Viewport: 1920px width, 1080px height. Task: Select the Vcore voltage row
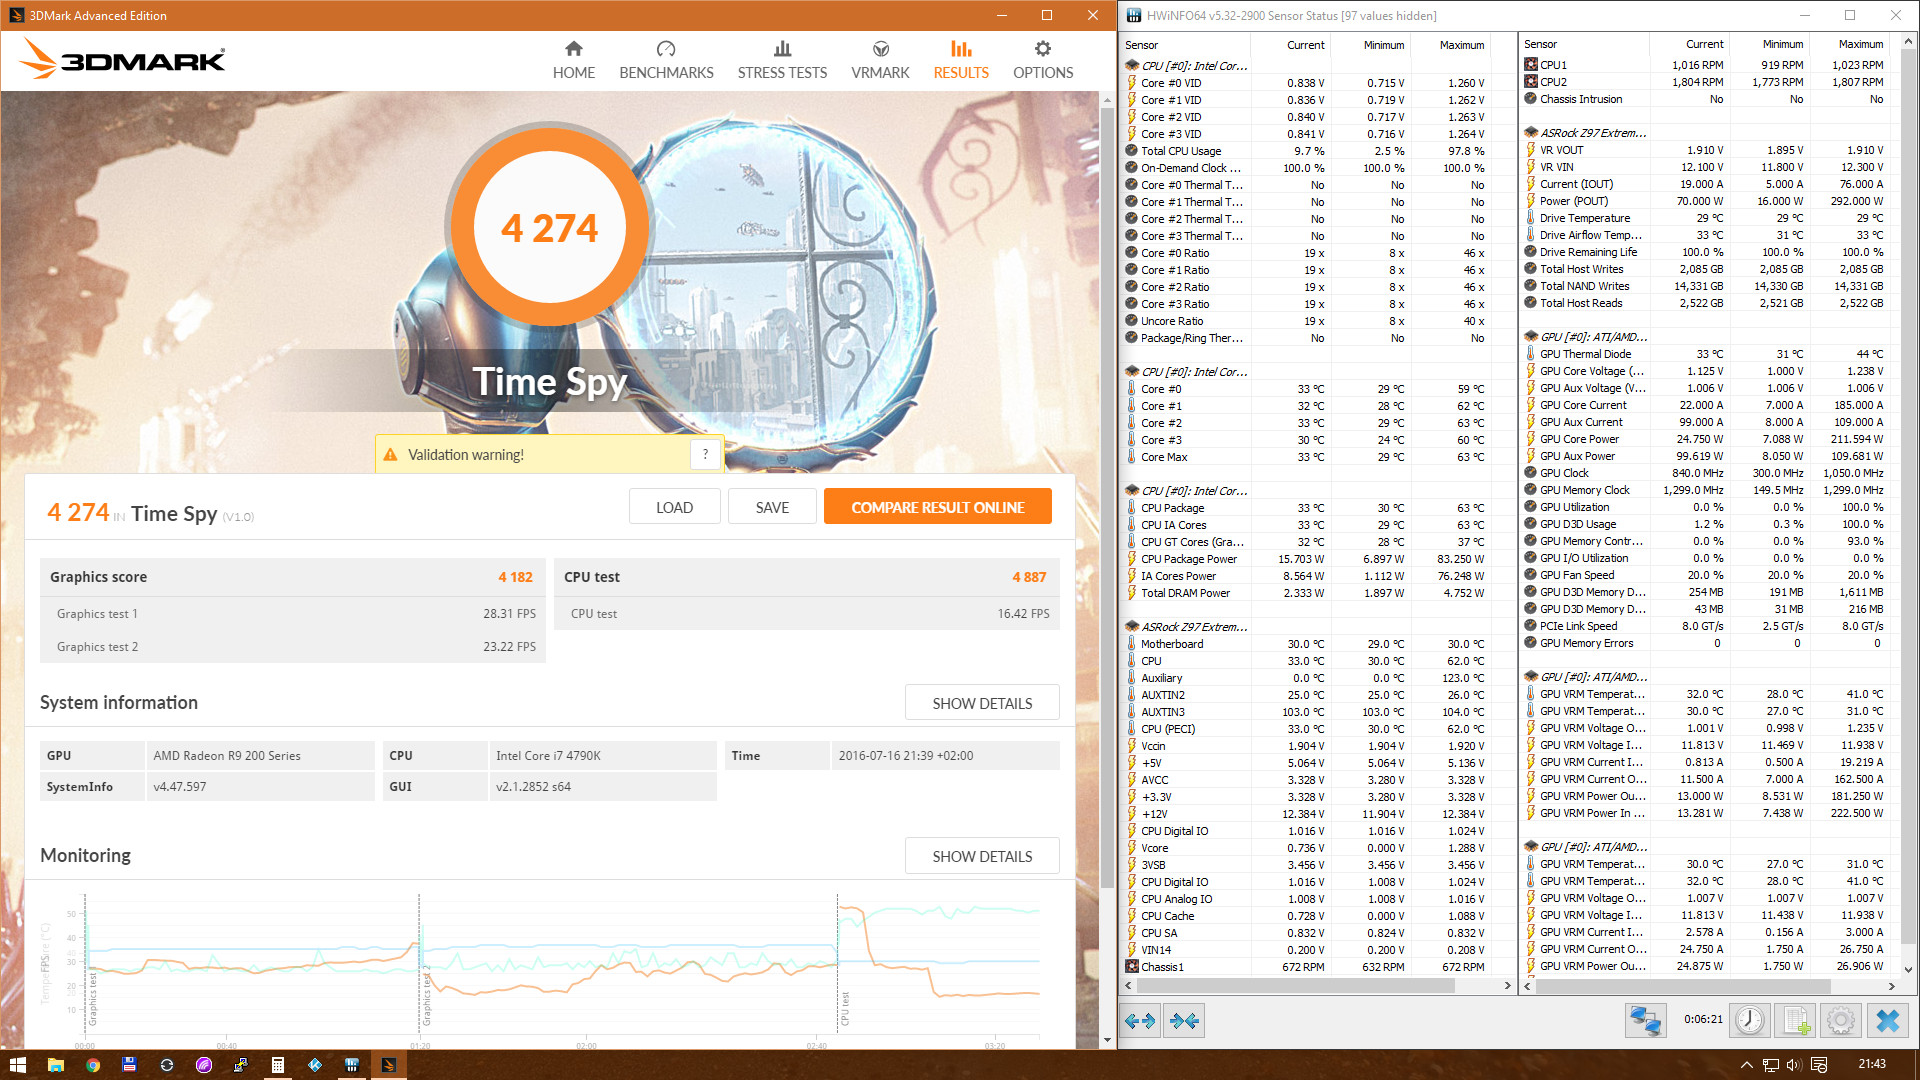[1305, 848]
